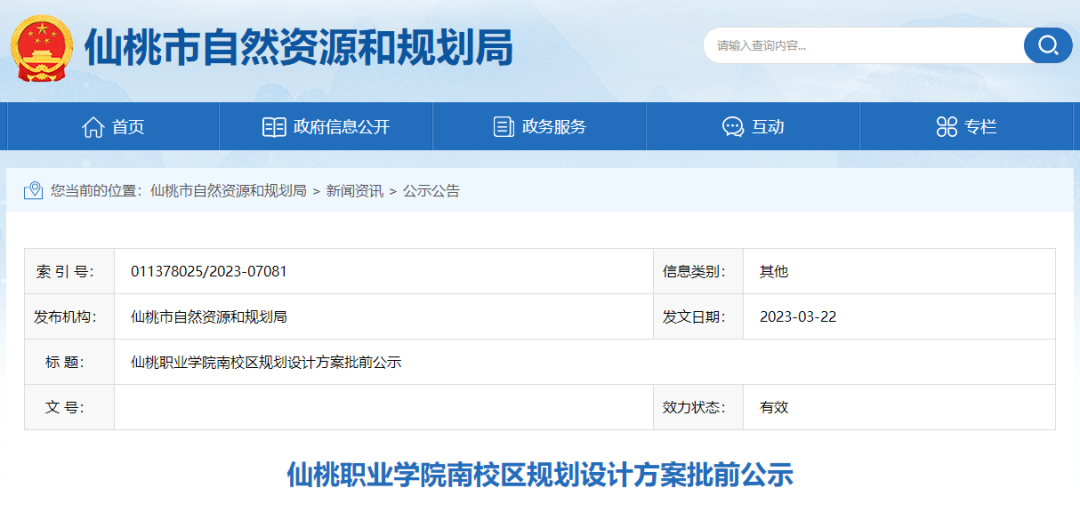Click the 标题 label cell
The width and height of the screenshot is (1080, 512).
[x=70, y=362]
